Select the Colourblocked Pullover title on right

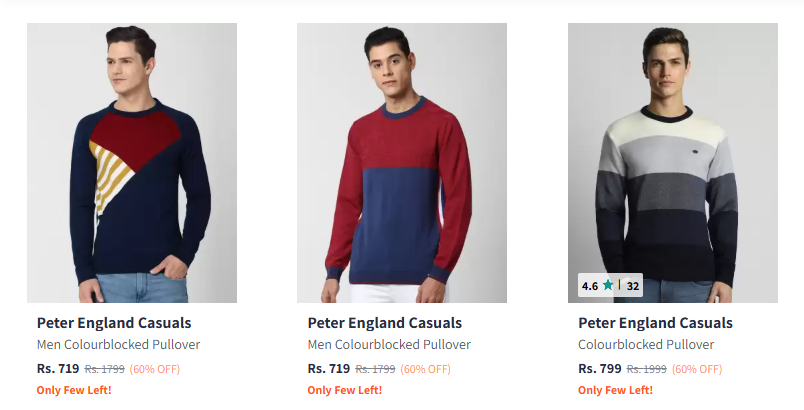pyautogui.click(x=646, y=345)
